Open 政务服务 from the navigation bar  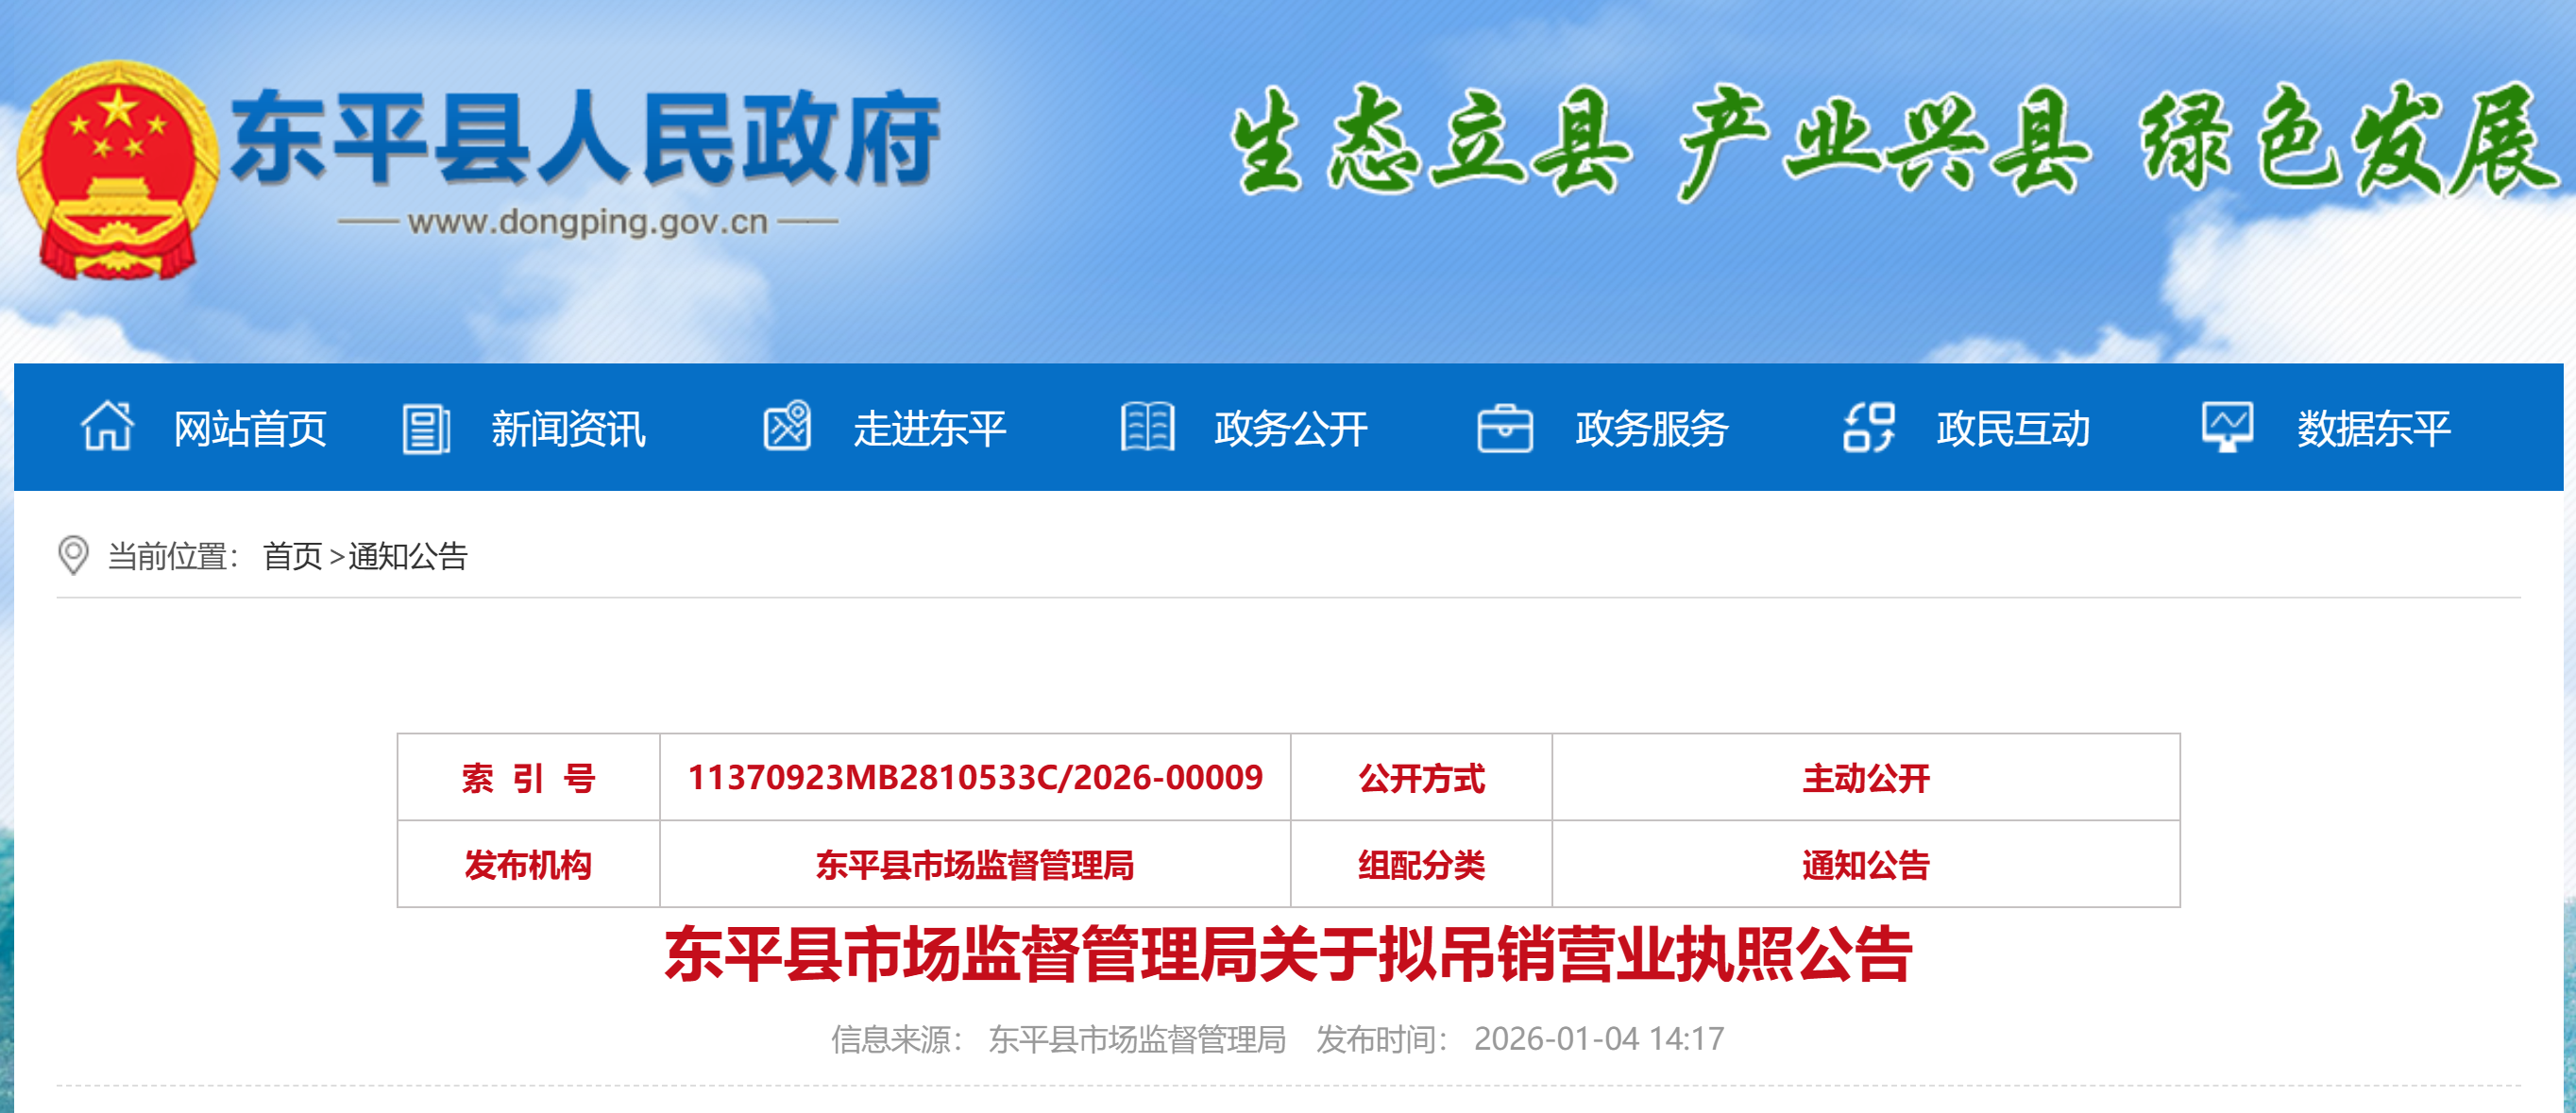point(1651,429)
